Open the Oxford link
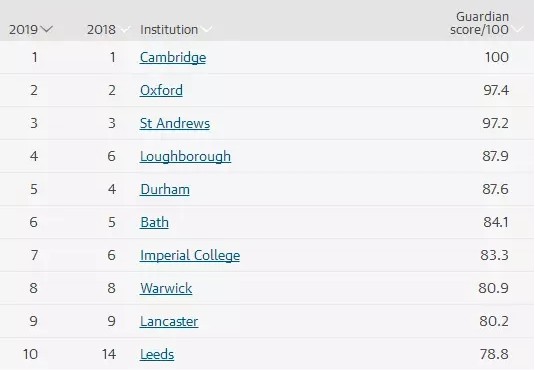 click(161, 90)
